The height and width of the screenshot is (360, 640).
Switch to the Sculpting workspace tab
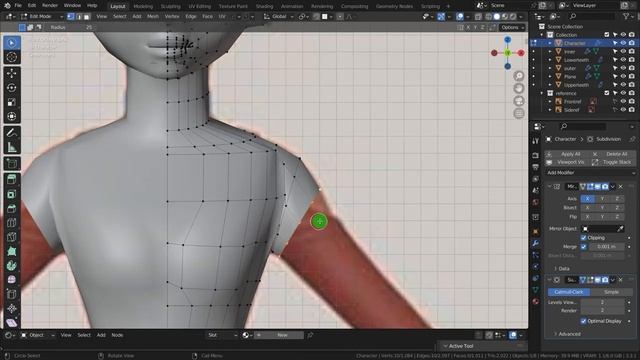point(170,6)
